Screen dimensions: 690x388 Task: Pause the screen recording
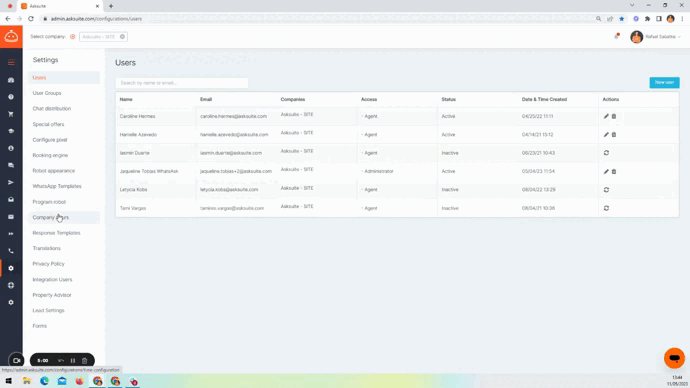(x=73, y=361)
